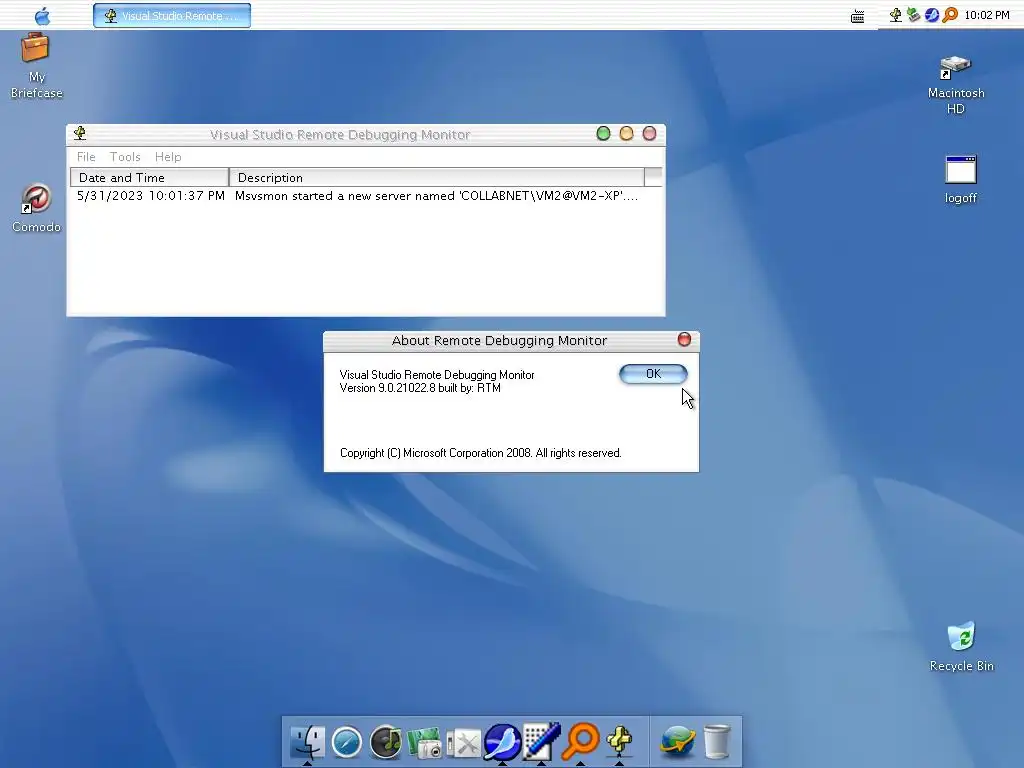Launch SeaMonkey bird icon in dock
Screen dimensions: 1024x768
502,742
